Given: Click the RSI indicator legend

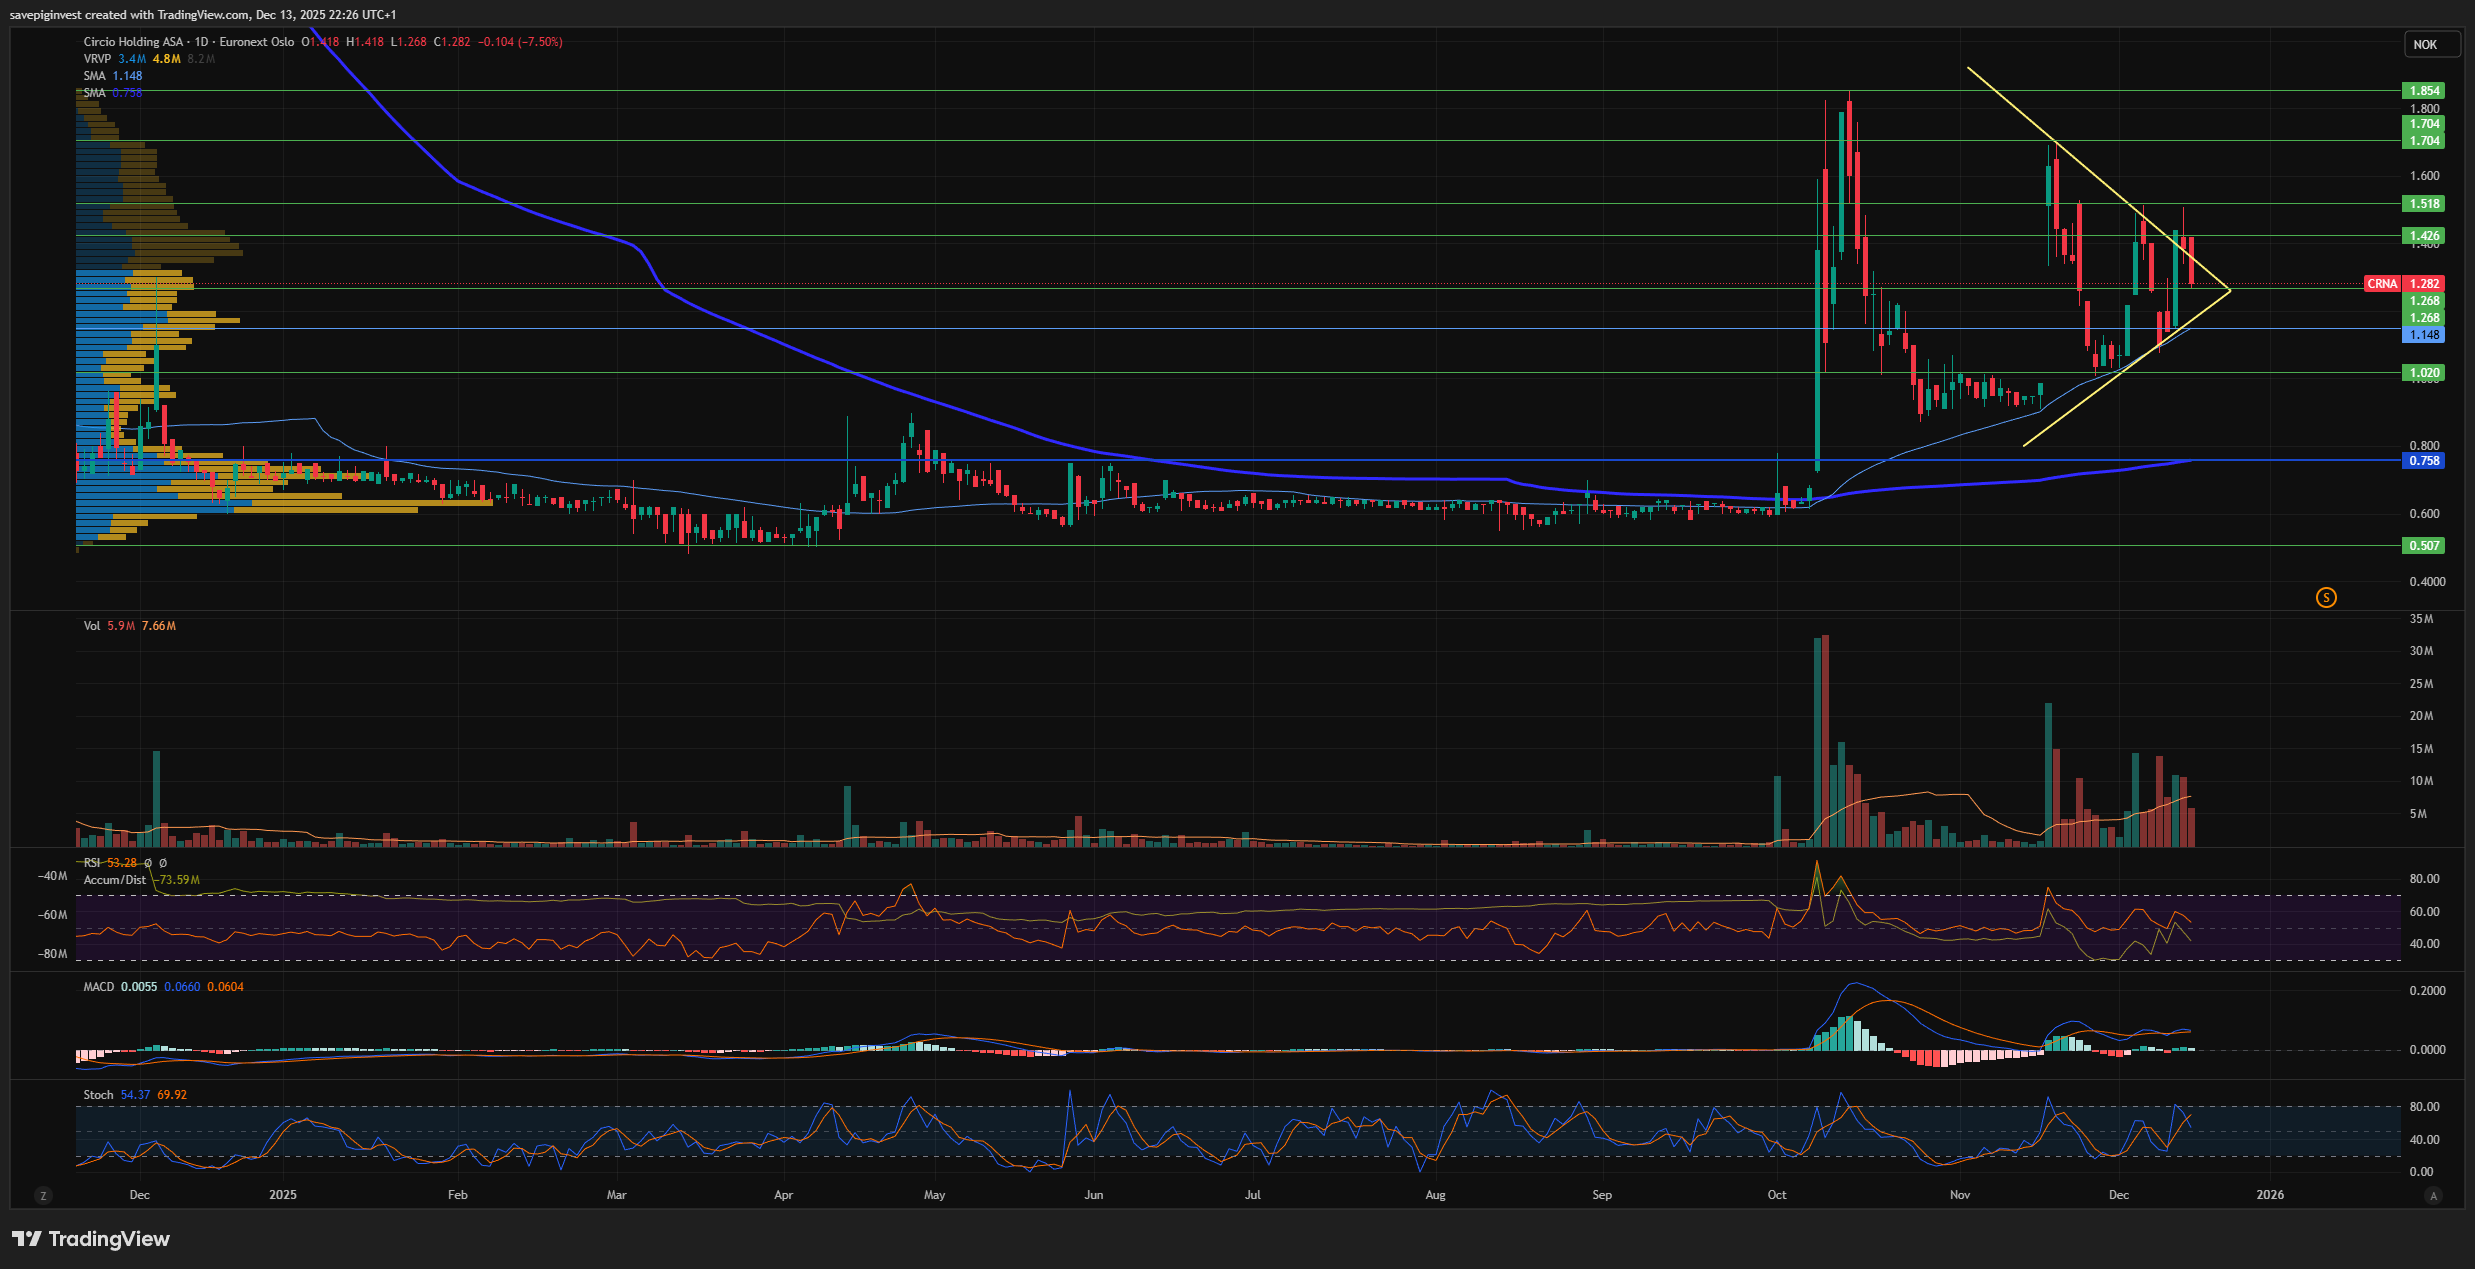Looking at the screenshot, I should [92, 863].
